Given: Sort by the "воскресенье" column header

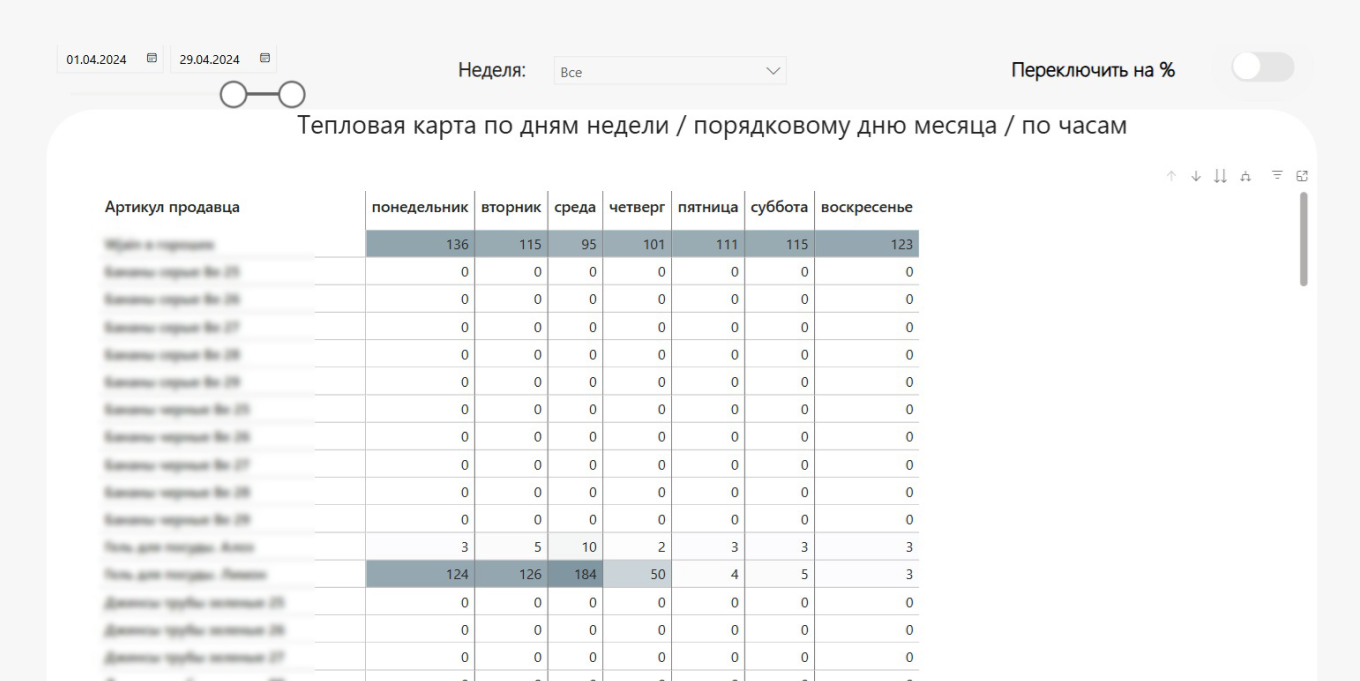Looking at the screenshot, I should coord(867,207).
